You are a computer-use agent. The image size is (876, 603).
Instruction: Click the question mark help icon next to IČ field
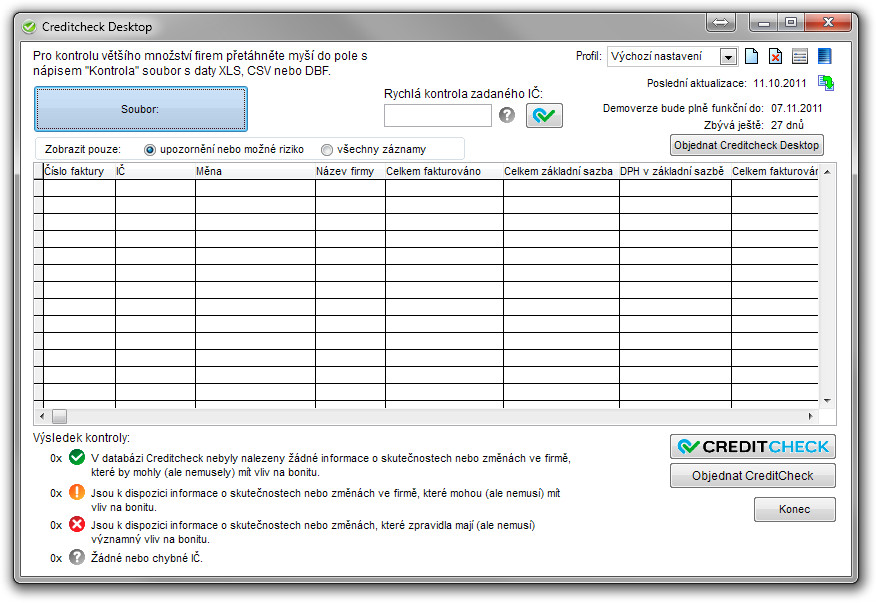507,115
